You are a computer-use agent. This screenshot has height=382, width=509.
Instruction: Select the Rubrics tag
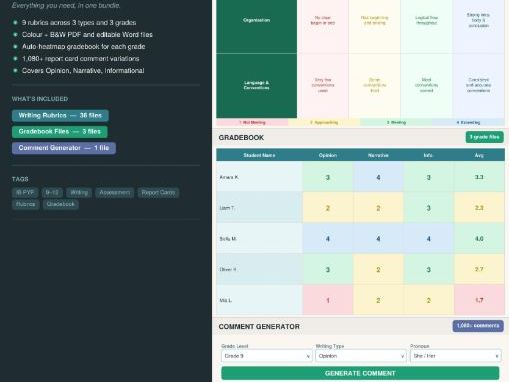coord(26,204)
